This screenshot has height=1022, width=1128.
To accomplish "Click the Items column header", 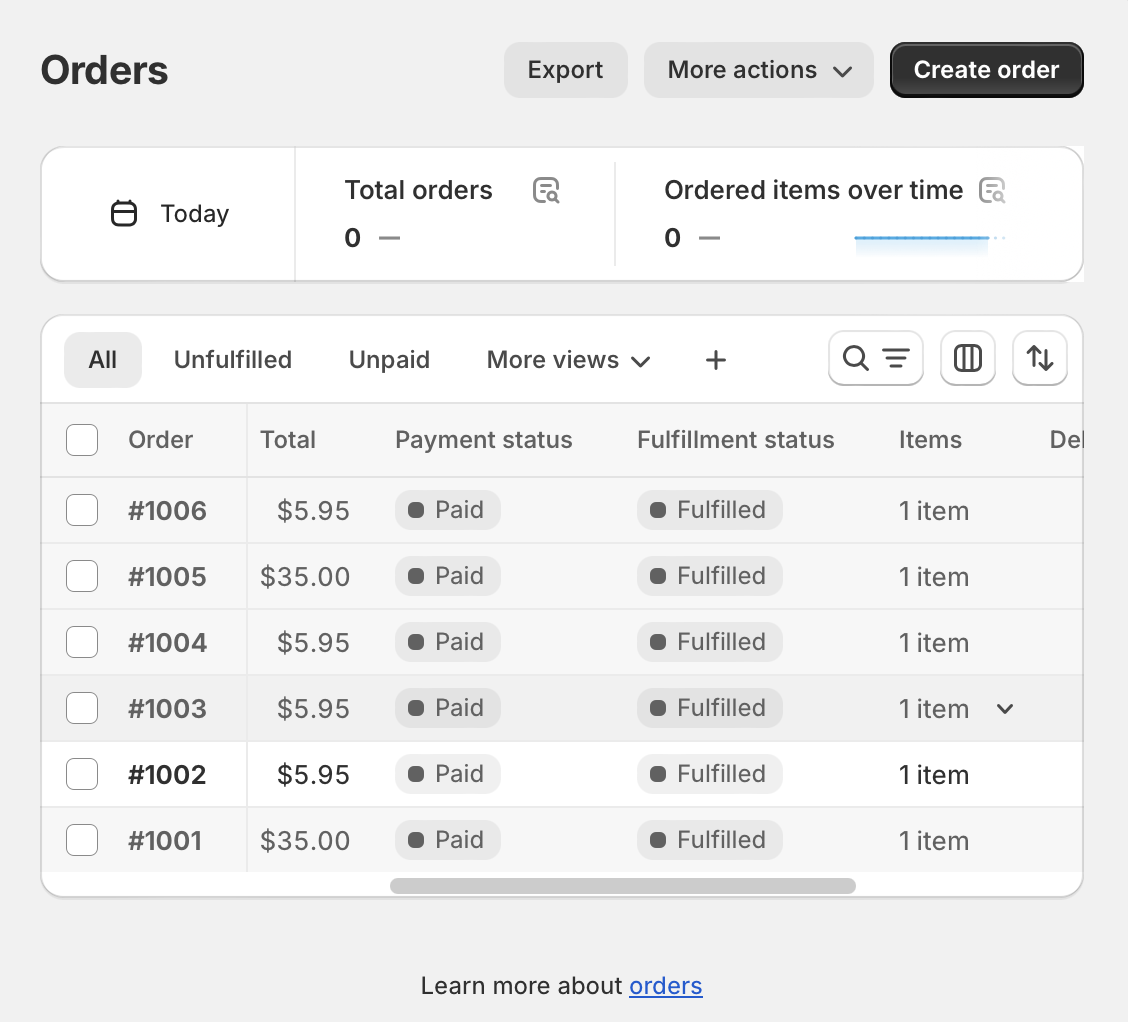I will point(930,440).
